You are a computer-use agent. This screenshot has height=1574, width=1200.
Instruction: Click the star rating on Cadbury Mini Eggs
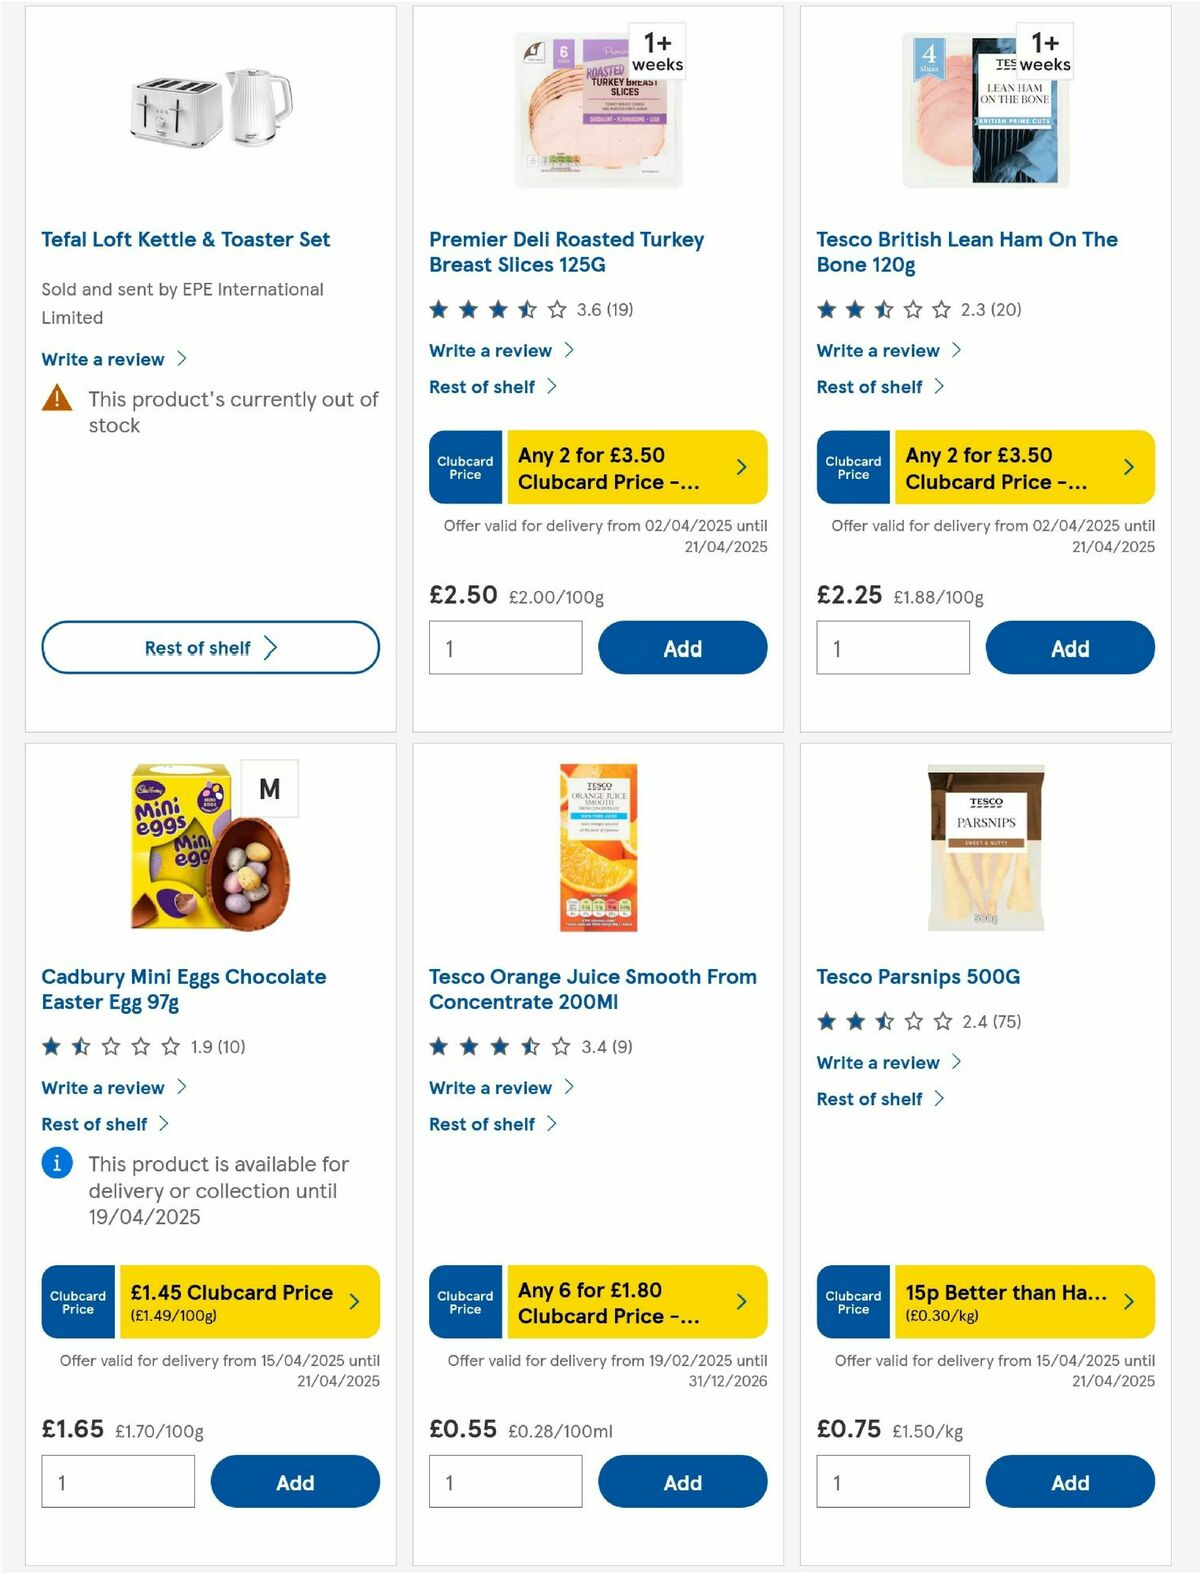(108, 1047)
